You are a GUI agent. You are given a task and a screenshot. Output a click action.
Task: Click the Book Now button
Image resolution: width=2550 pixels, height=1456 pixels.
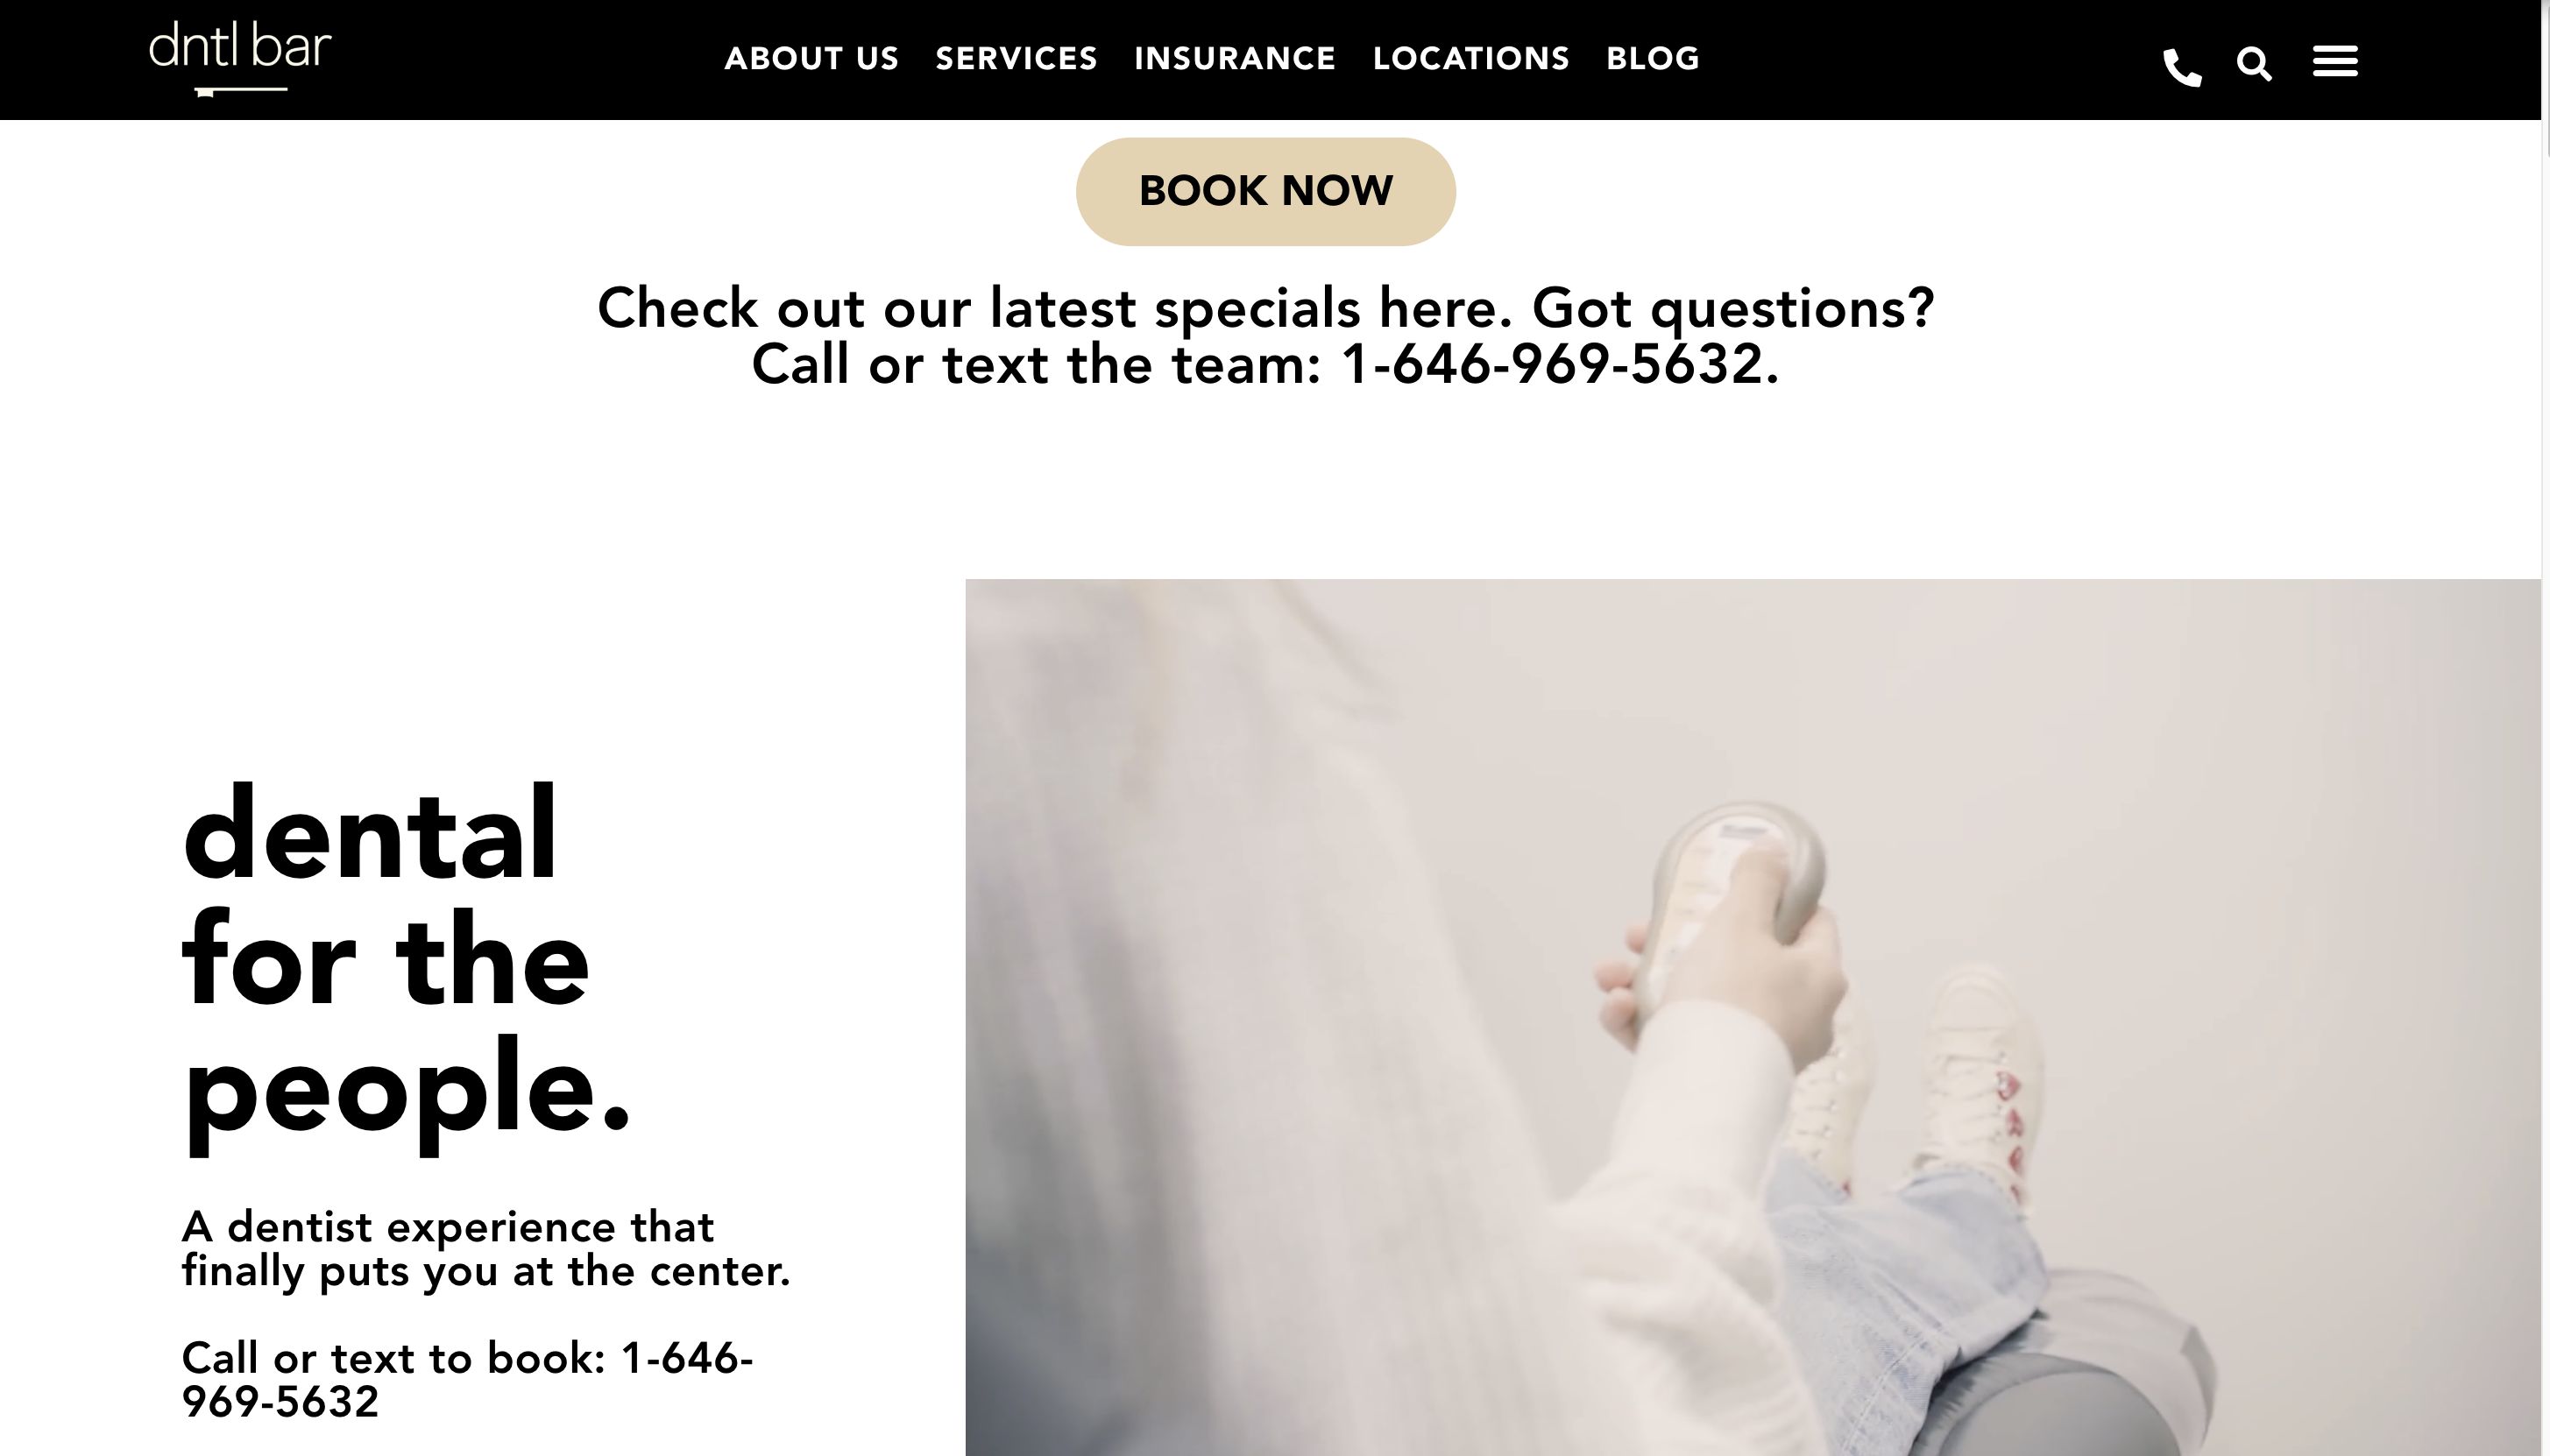coord(1265,191)
